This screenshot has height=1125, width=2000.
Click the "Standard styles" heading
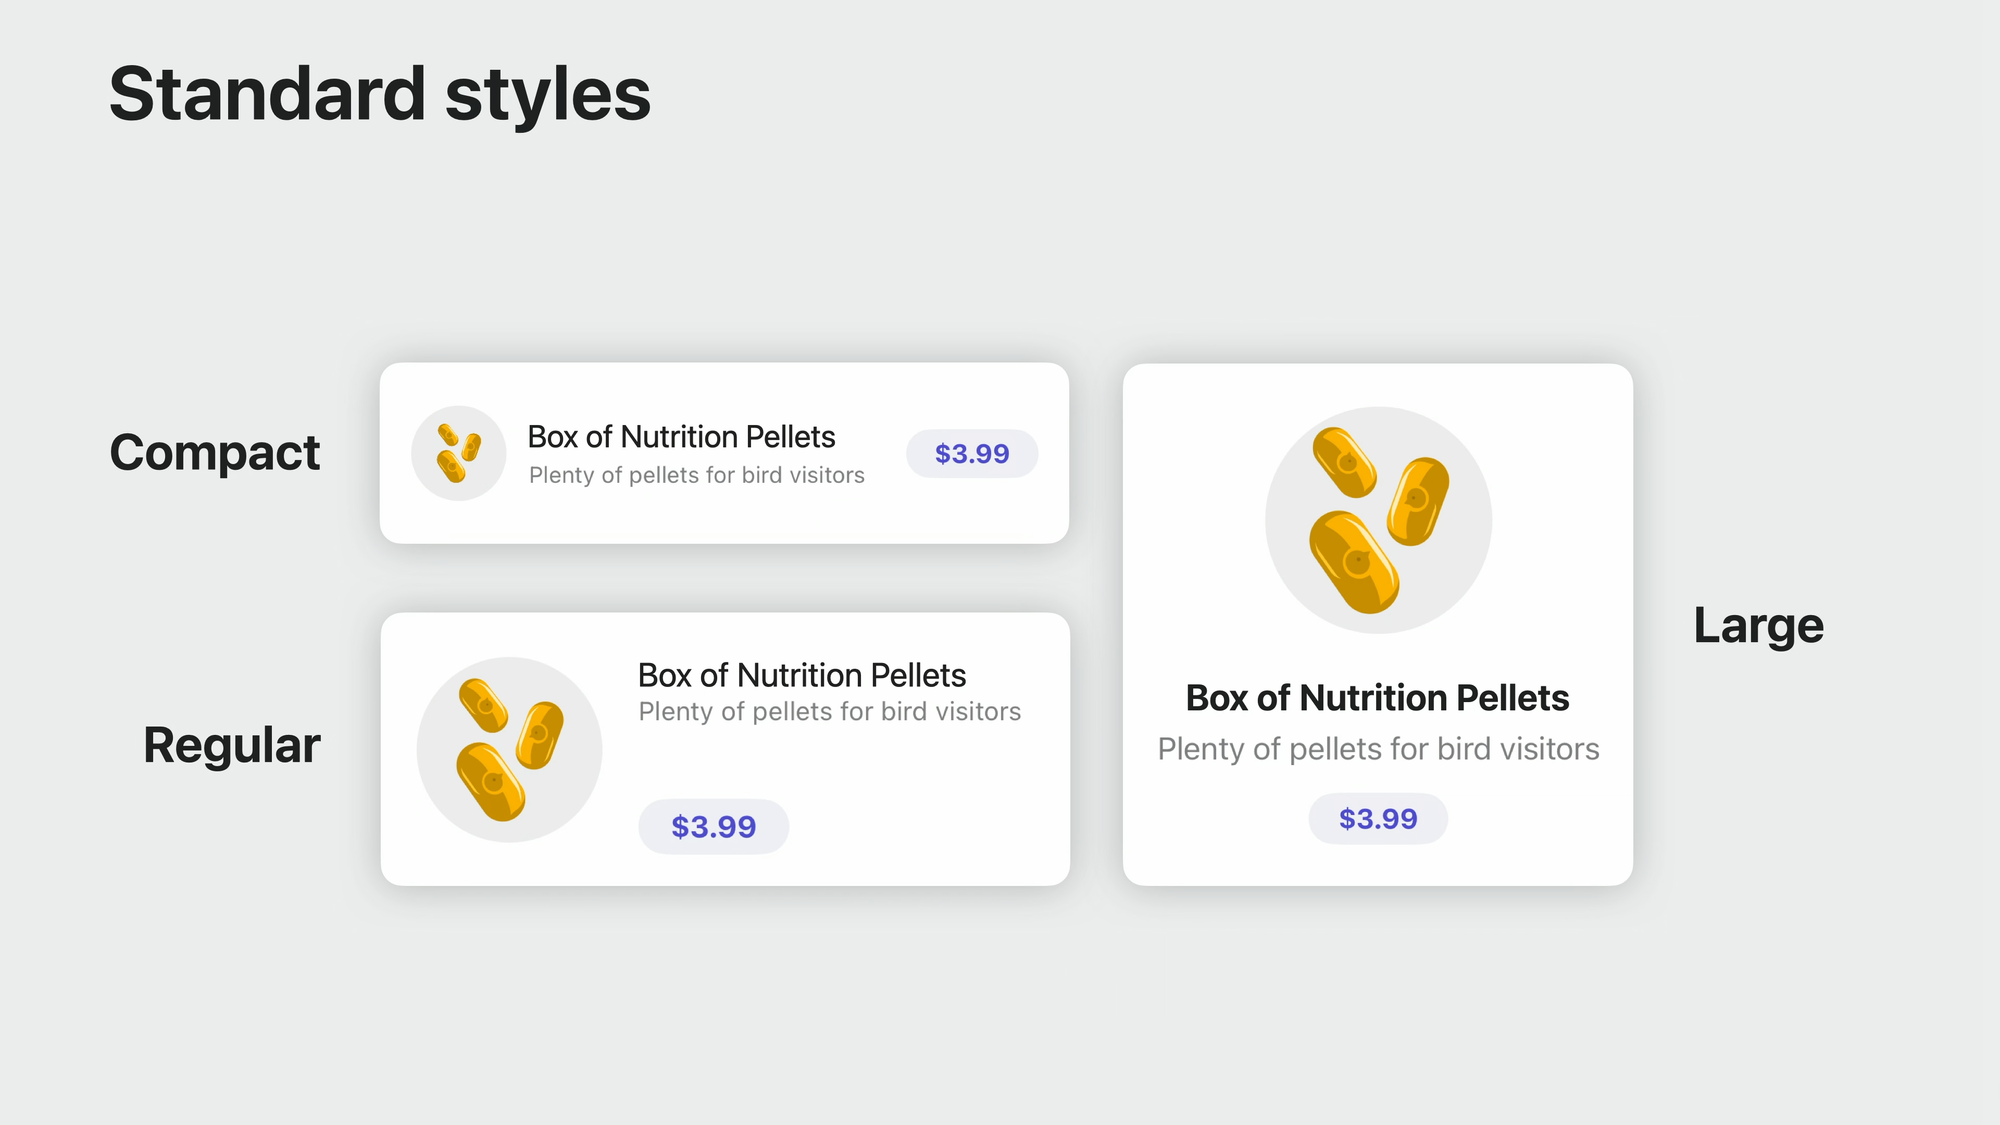pyautogui.click(x=380, y=94)
